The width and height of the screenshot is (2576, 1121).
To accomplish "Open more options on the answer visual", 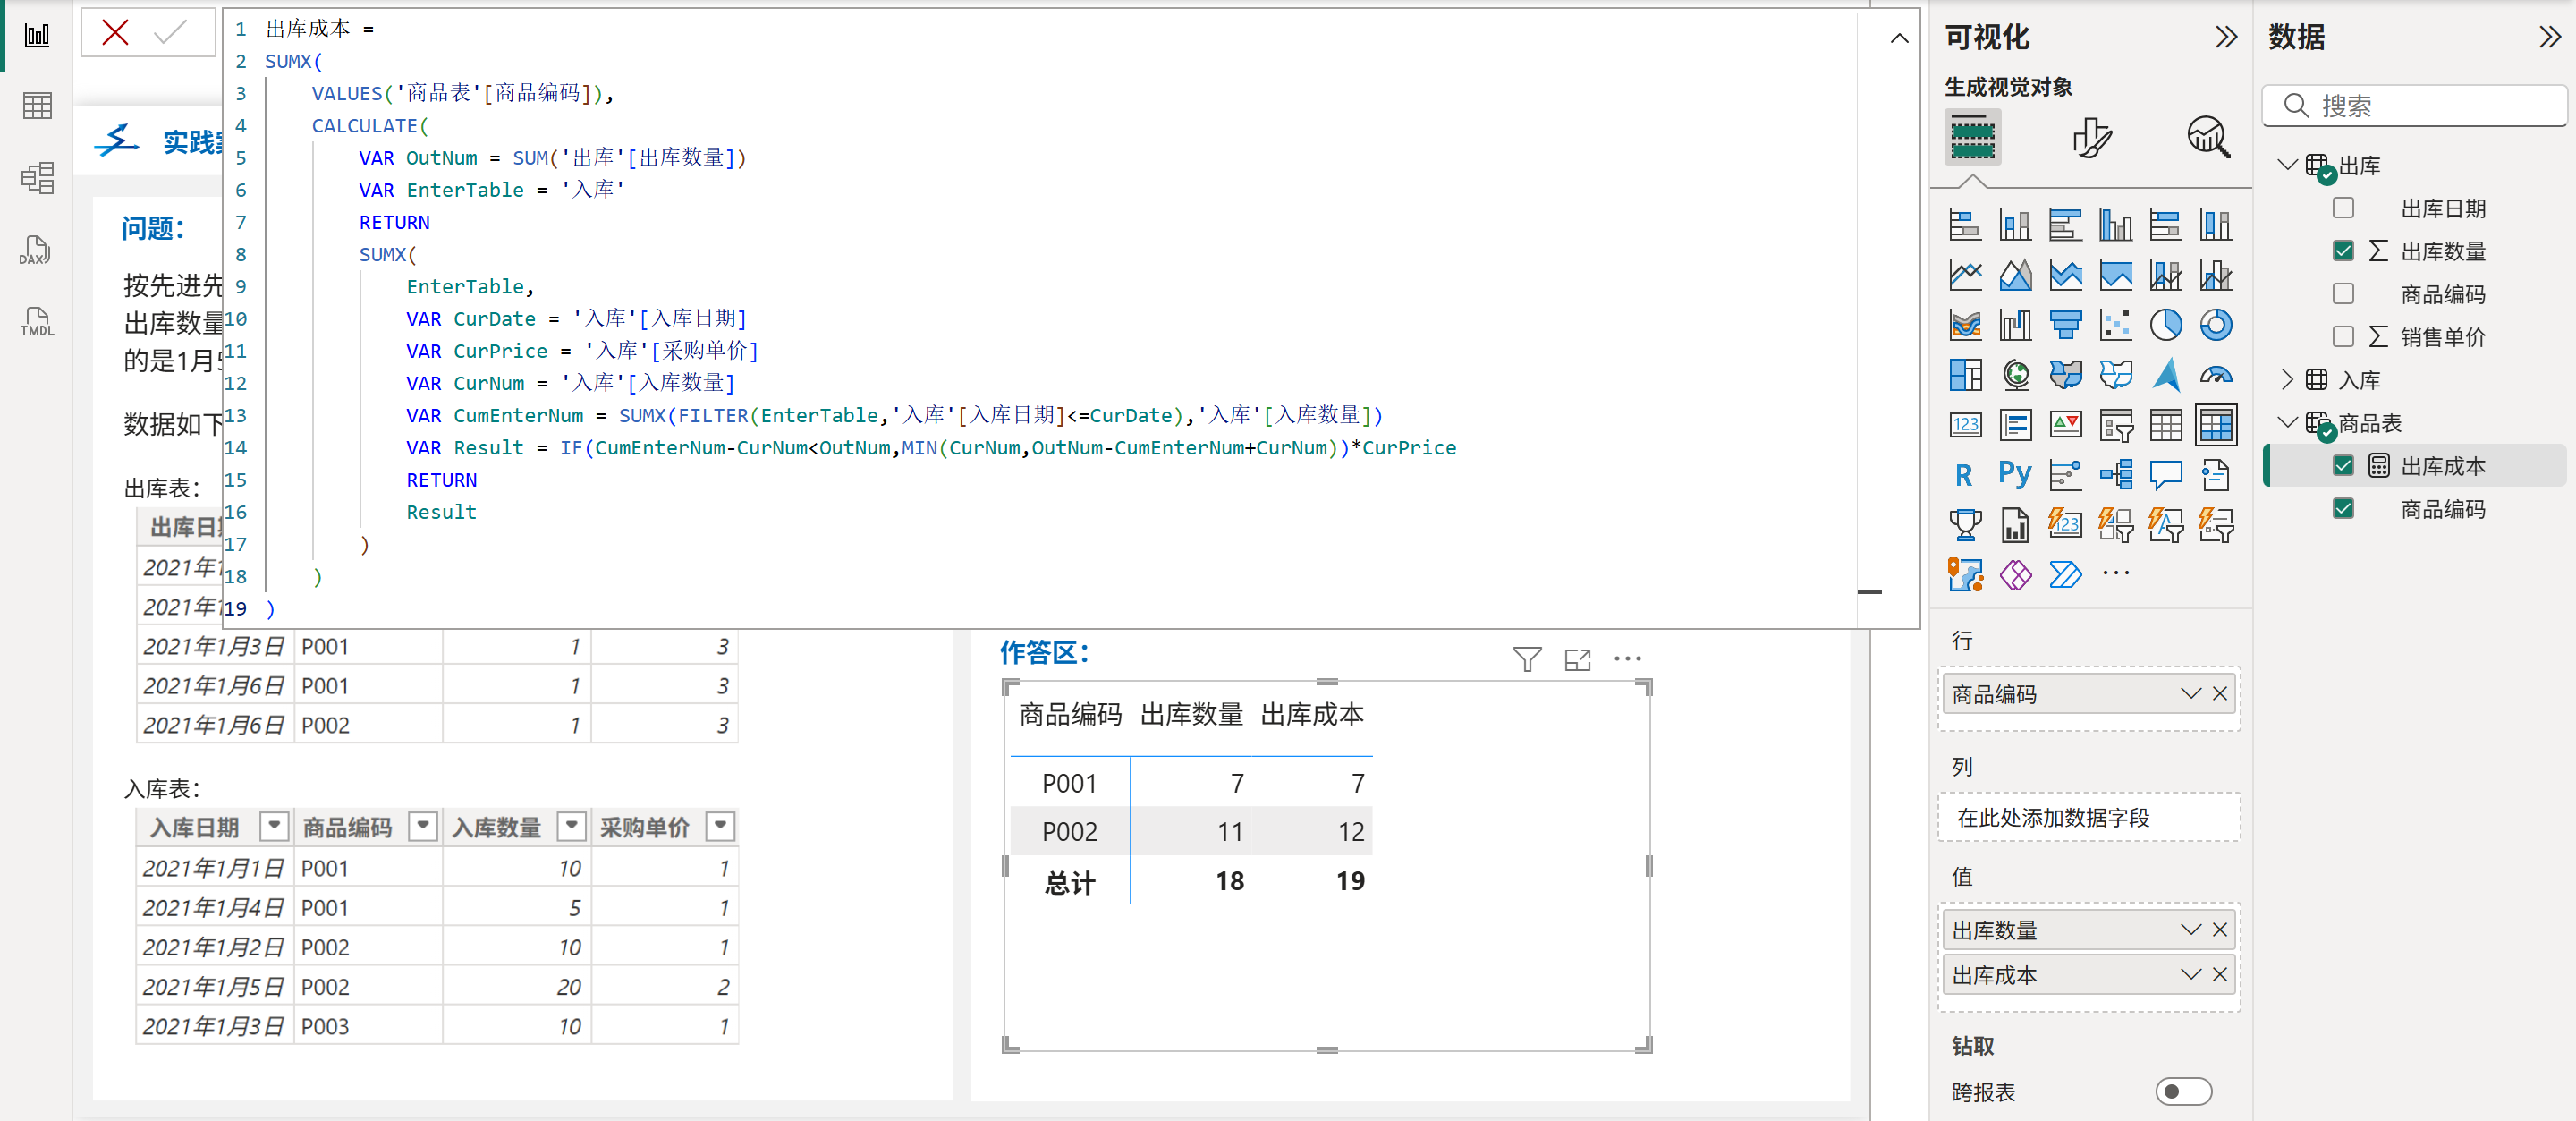I will (x=1627, y=659).
